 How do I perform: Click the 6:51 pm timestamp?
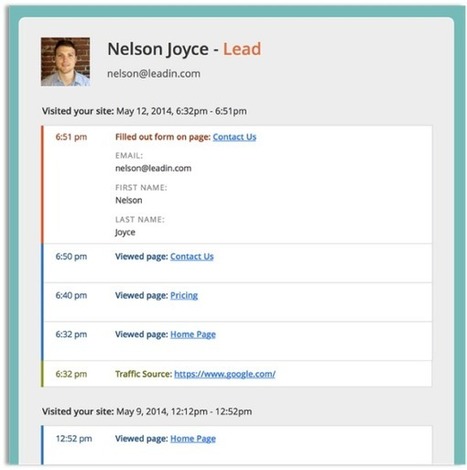71,137
